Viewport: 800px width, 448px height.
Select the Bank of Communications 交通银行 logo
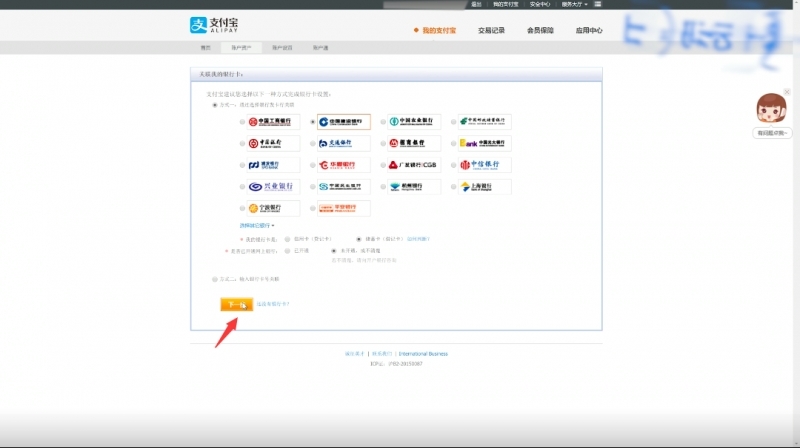point(343,143)
